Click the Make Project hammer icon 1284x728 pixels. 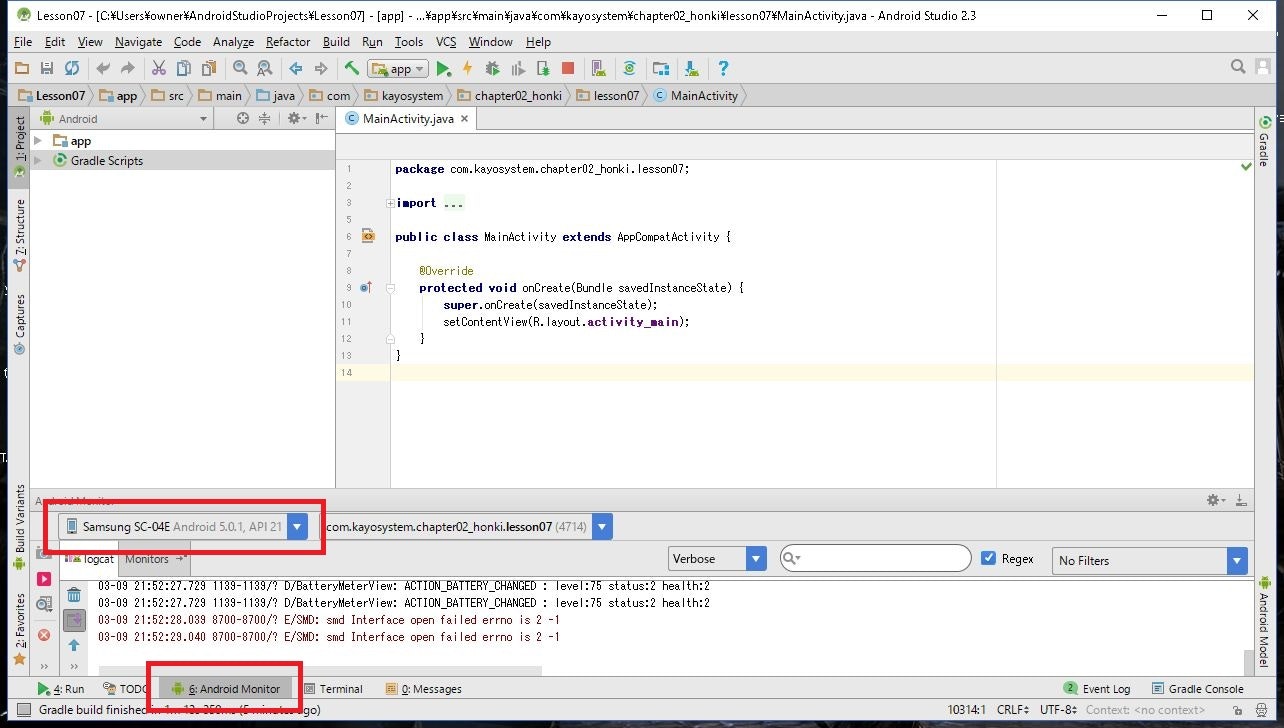click(351, 68)
